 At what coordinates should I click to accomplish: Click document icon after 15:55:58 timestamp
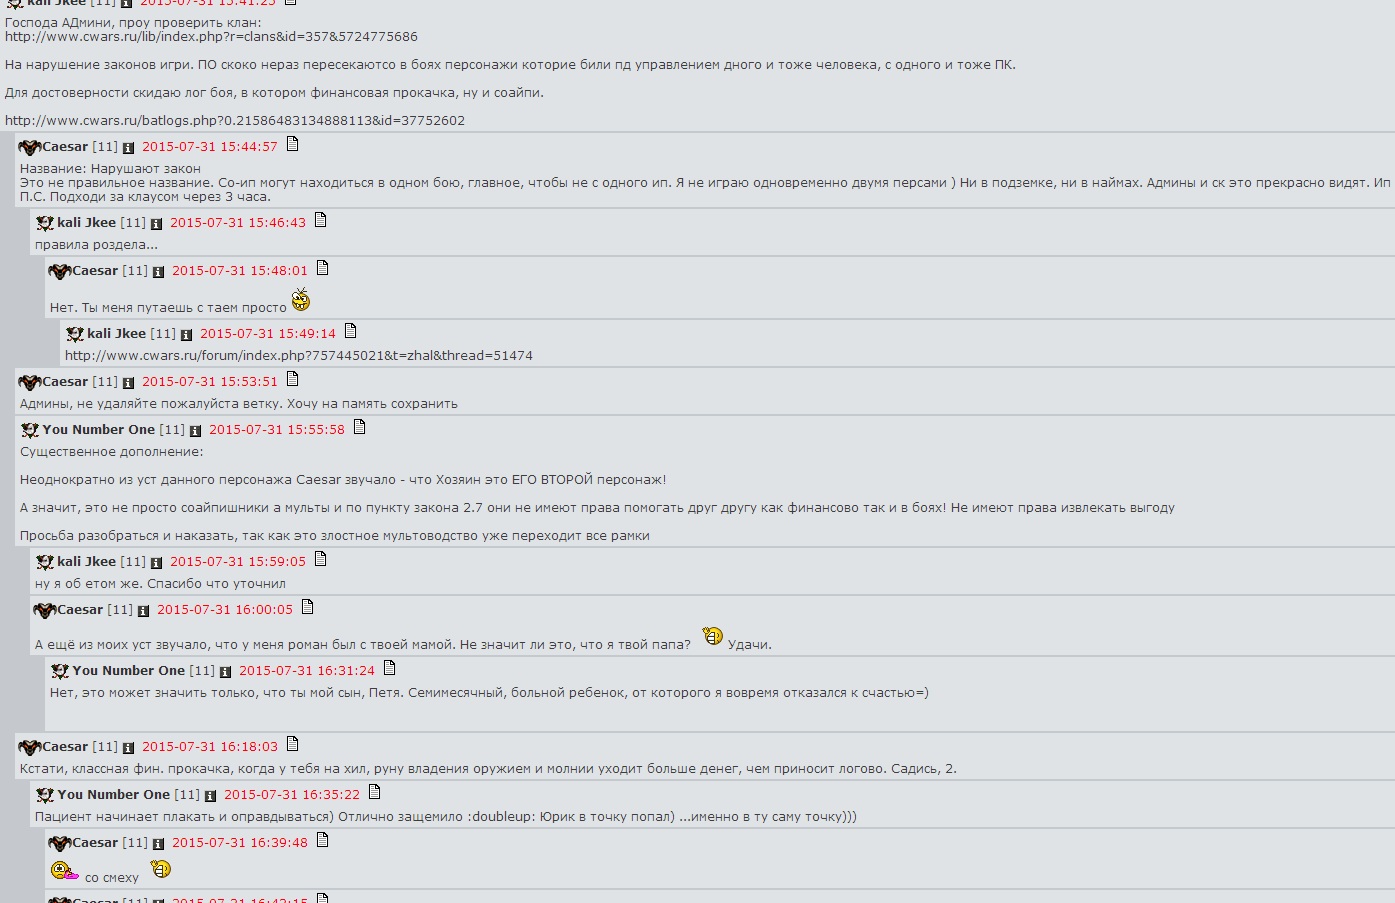[359, 427]
